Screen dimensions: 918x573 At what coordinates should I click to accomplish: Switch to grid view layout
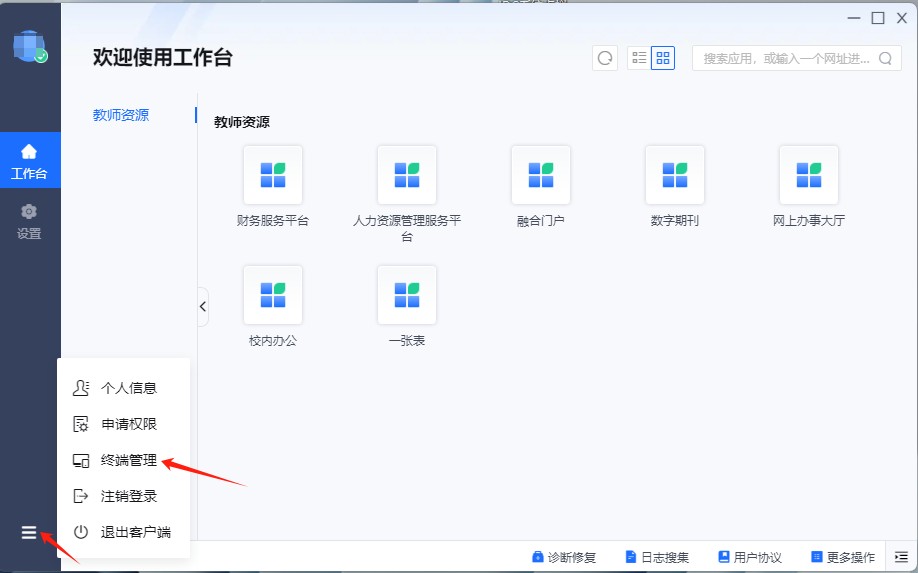pos(663,58)
